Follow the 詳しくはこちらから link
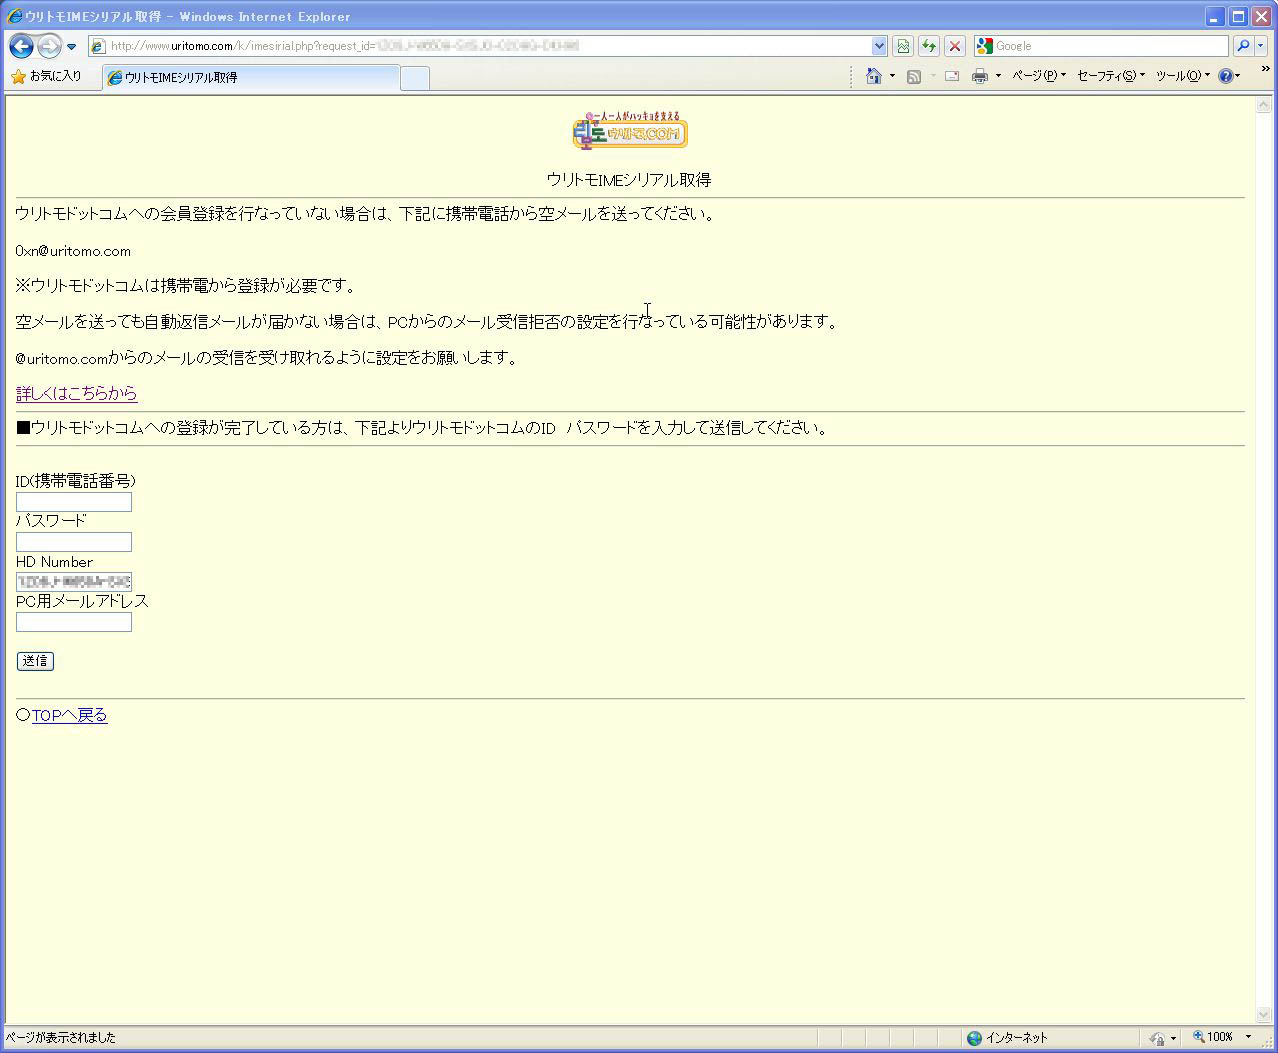1278x1053 pixels. click(x=76, y=393)
